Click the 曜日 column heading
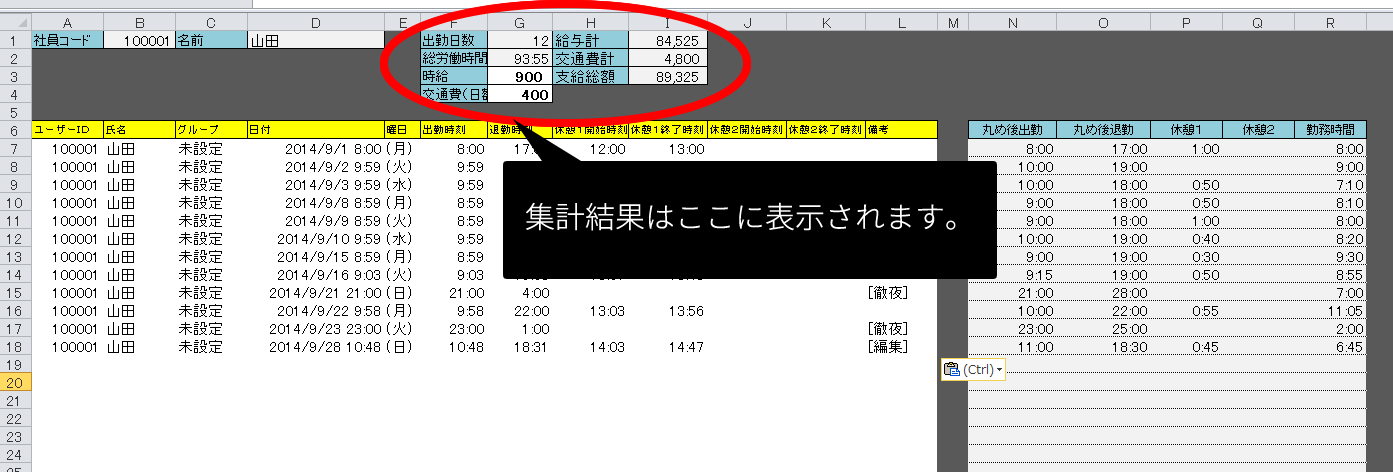The width and height of the screenshot is (1393, 472). [402, 130]
